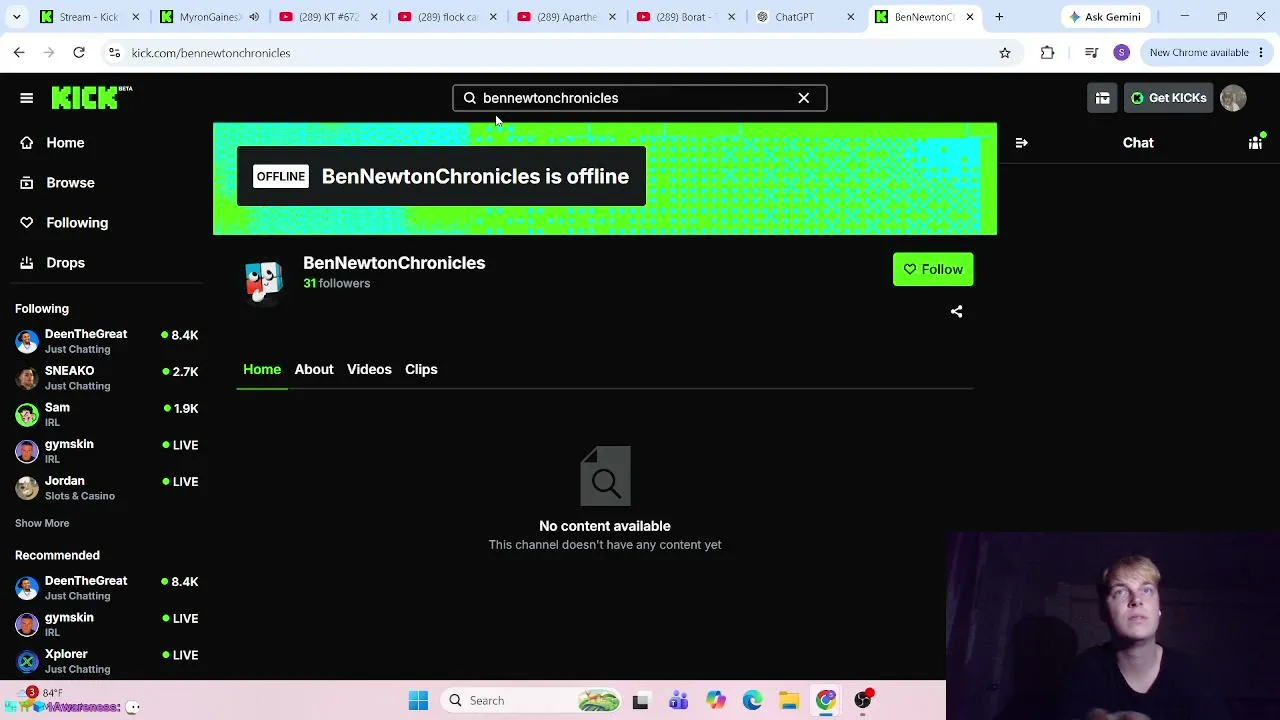Open Chrome Extensions puzzle icon
The image size is (1280, 720).
pyautogui.click(x=1047, y=53)
